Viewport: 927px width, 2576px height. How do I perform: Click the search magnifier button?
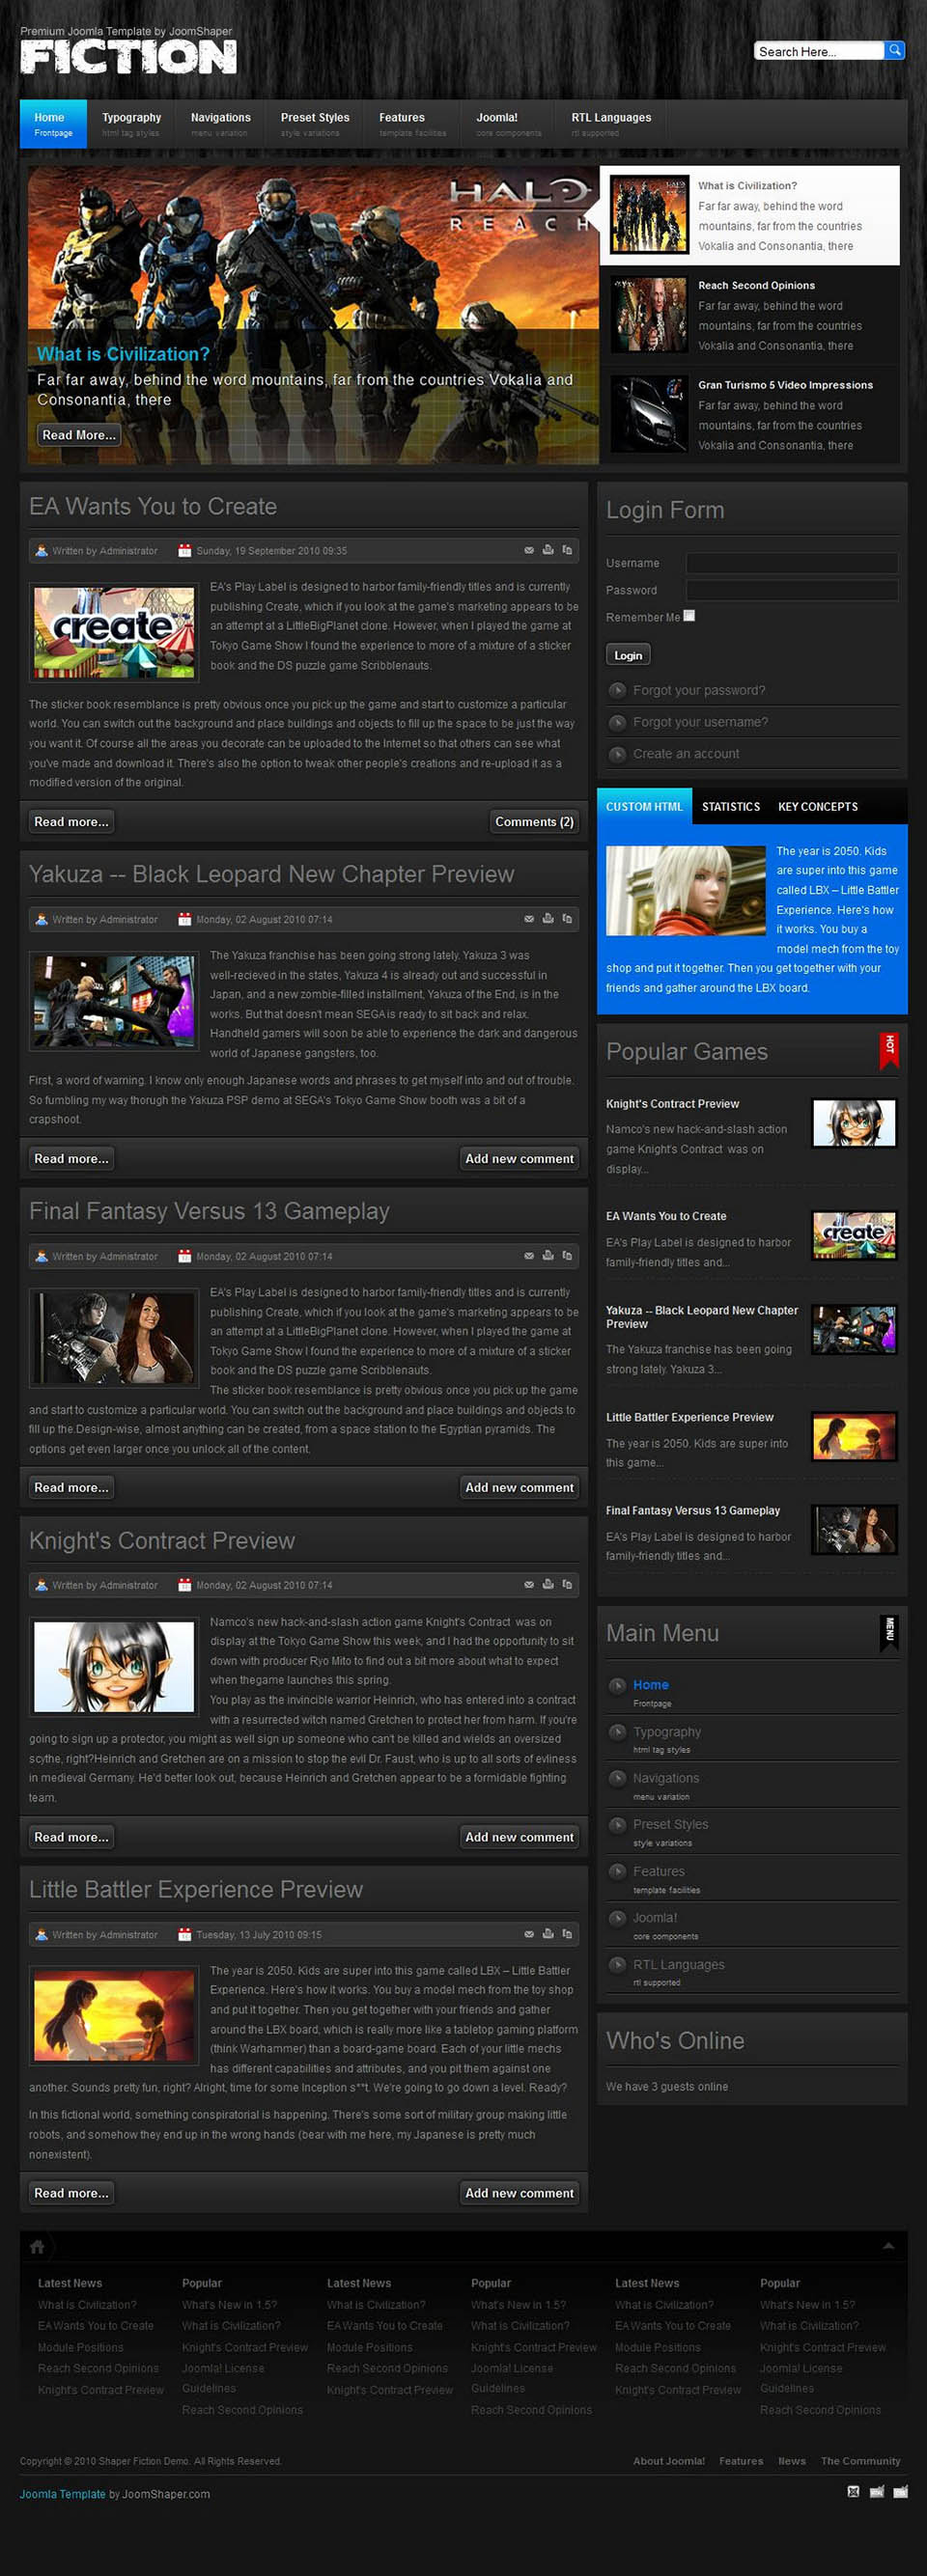pyautogui.click(x=895, y=50)
